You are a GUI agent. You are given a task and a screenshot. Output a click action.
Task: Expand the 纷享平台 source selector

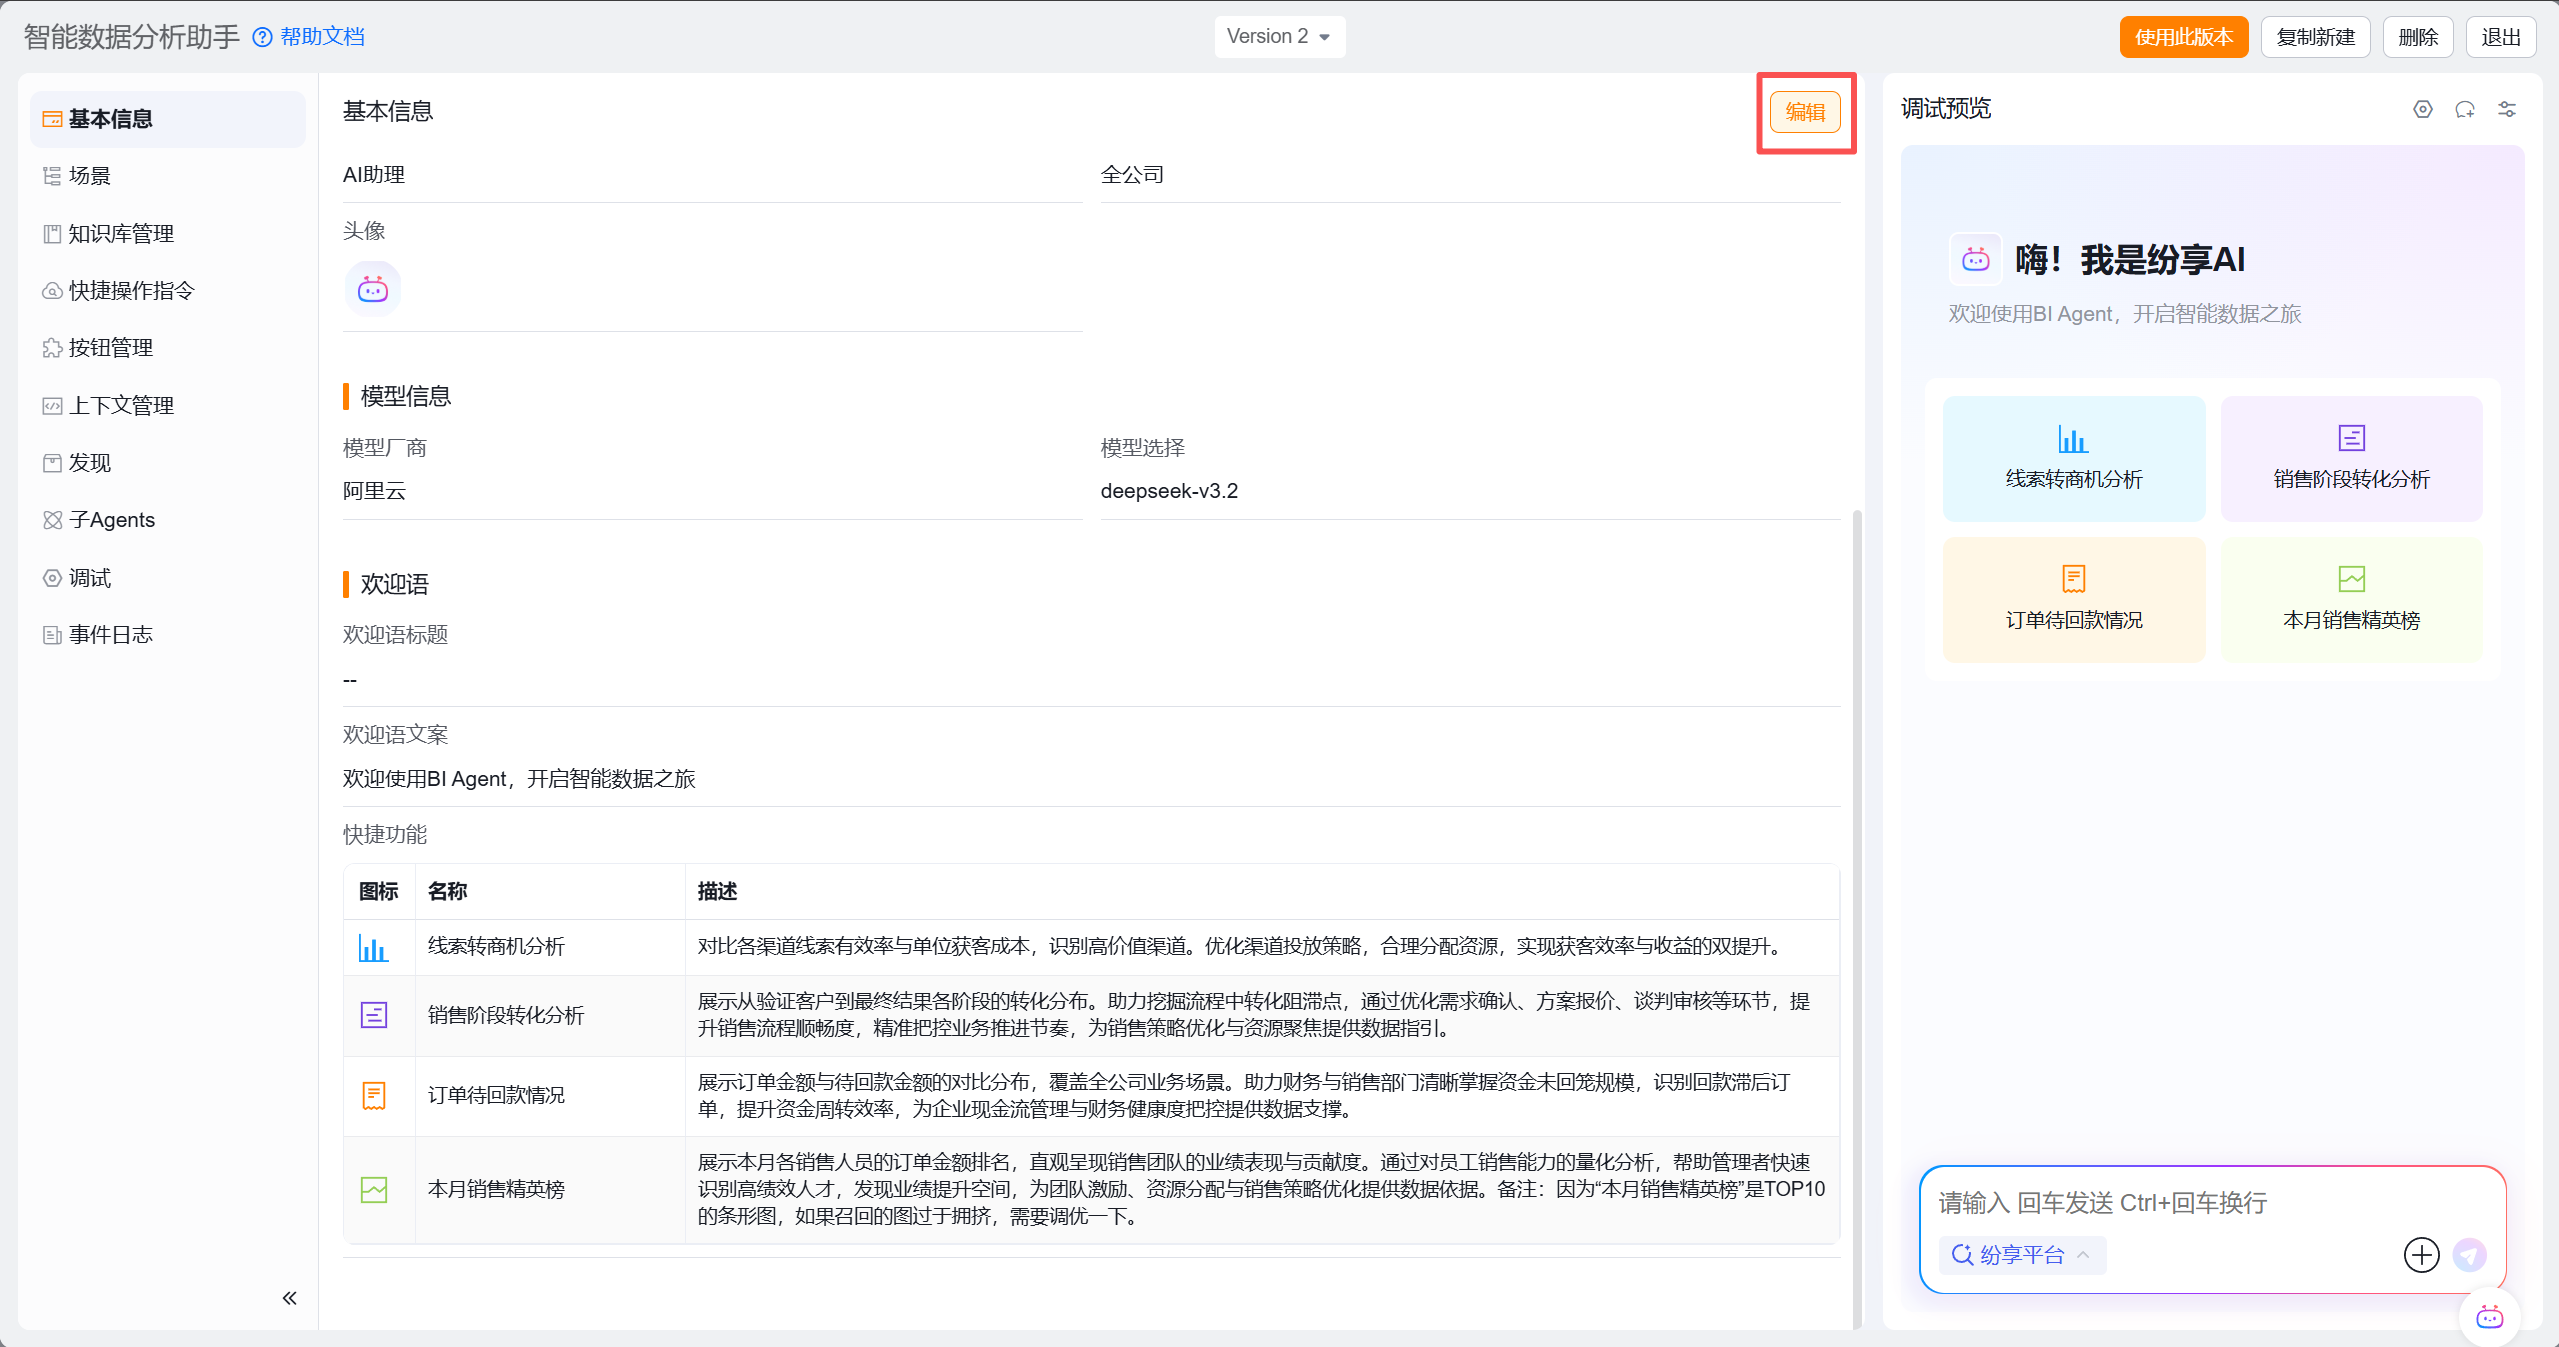click(x=2022, y=1255)
